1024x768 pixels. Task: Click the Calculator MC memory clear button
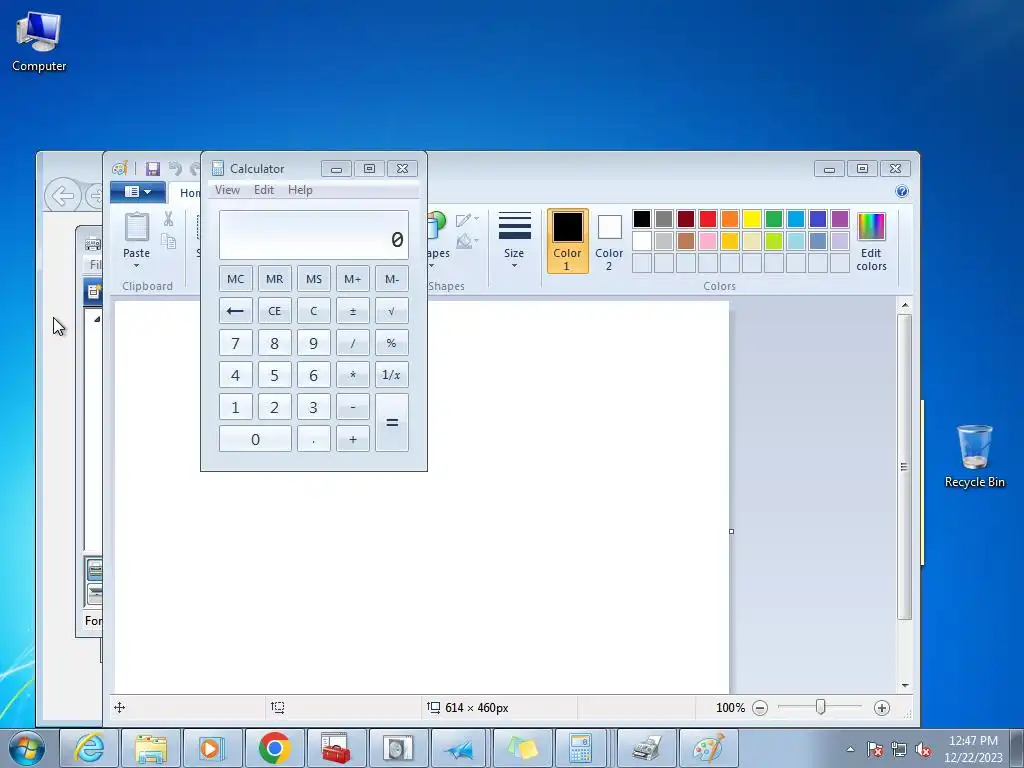(x=236, y=279)
